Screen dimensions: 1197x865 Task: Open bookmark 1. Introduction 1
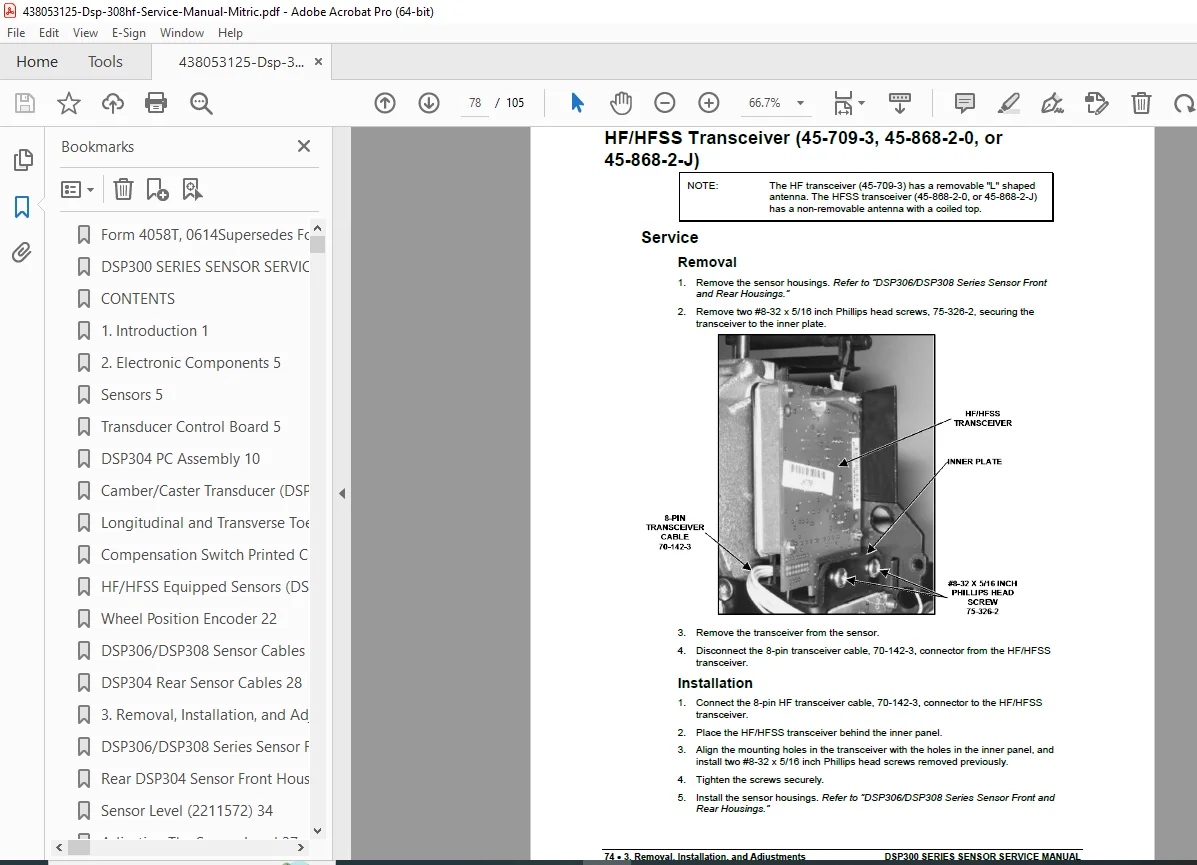[x=155, y=331]
